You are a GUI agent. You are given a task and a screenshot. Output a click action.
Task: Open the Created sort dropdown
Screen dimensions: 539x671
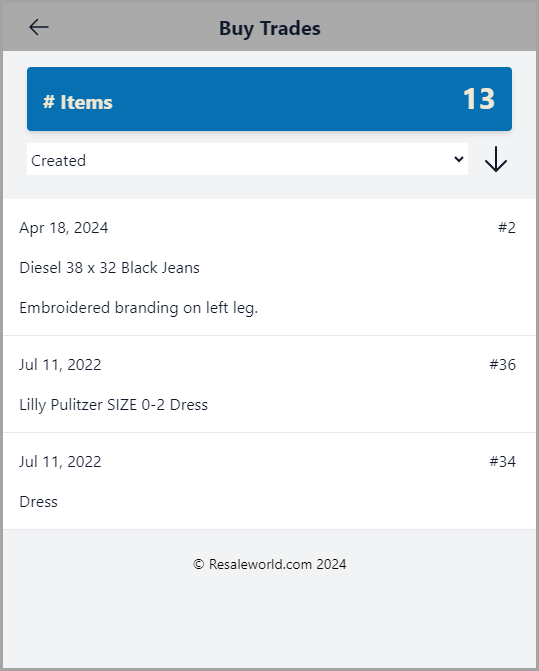click(247, 159)
